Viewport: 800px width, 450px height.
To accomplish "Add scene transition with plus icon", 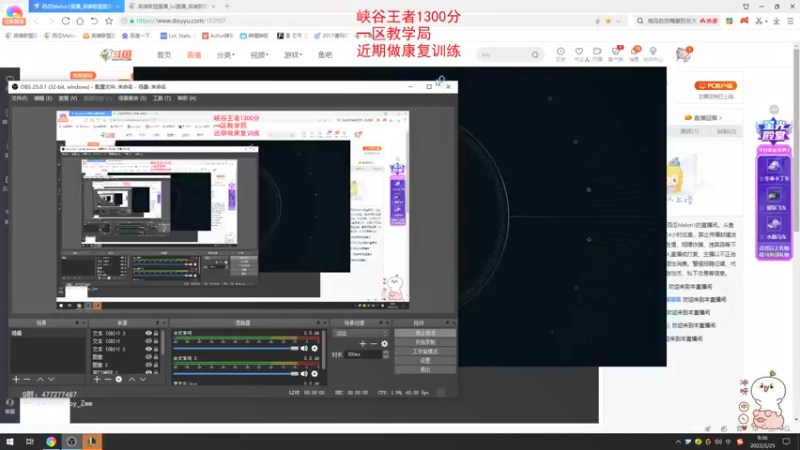I will coord(363,344).
